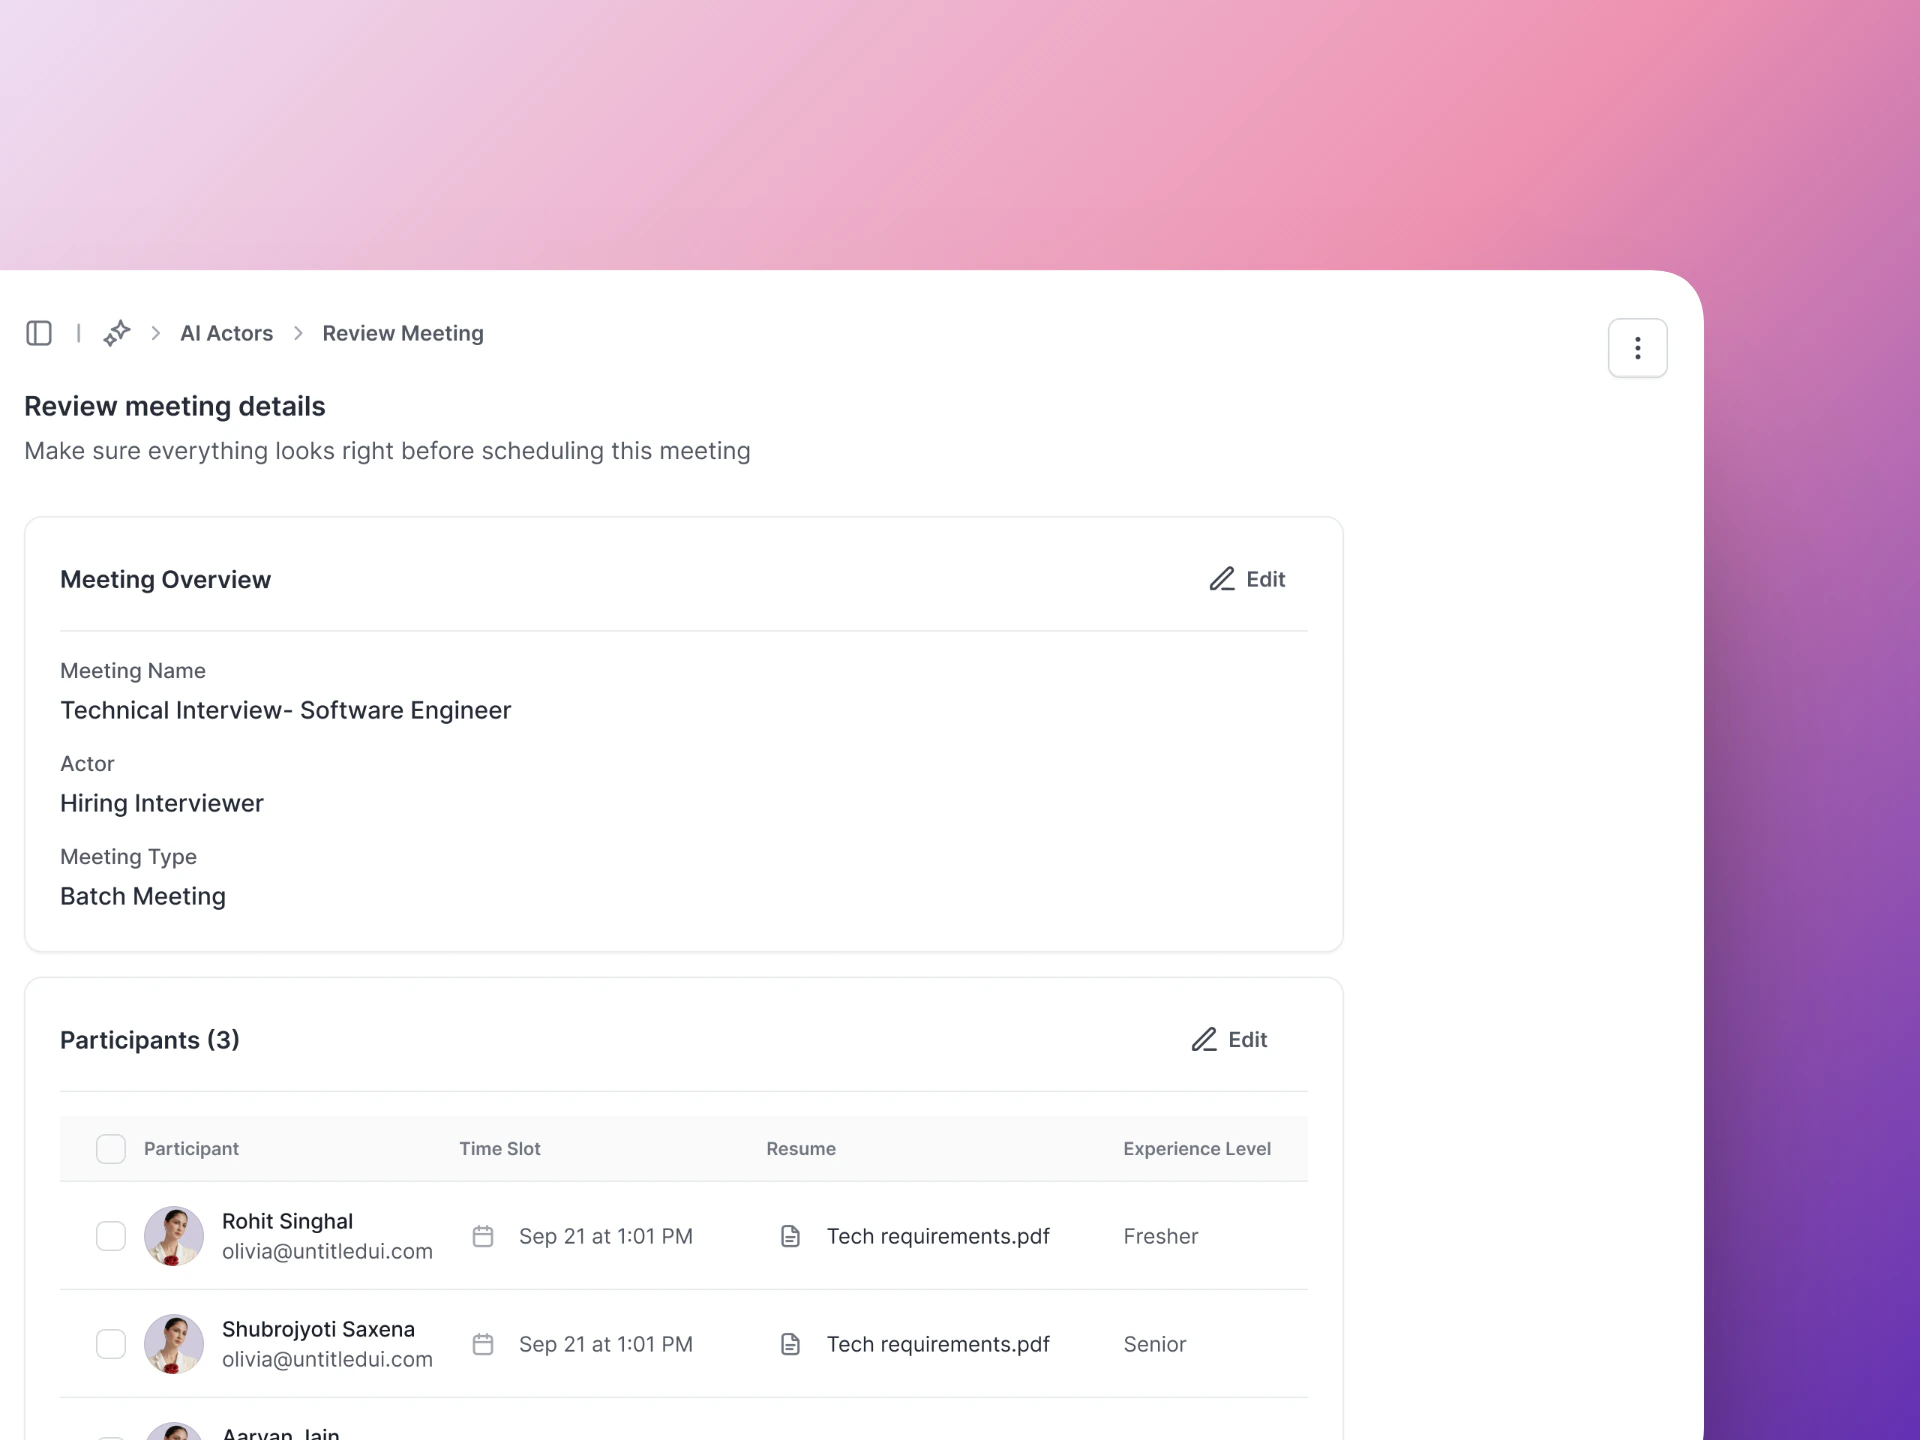The width and height of the screenshot is (1920, 1440).
Task: Click the AI sparkle stars breadcrumb icon
Action: click(x=117, y=333)
